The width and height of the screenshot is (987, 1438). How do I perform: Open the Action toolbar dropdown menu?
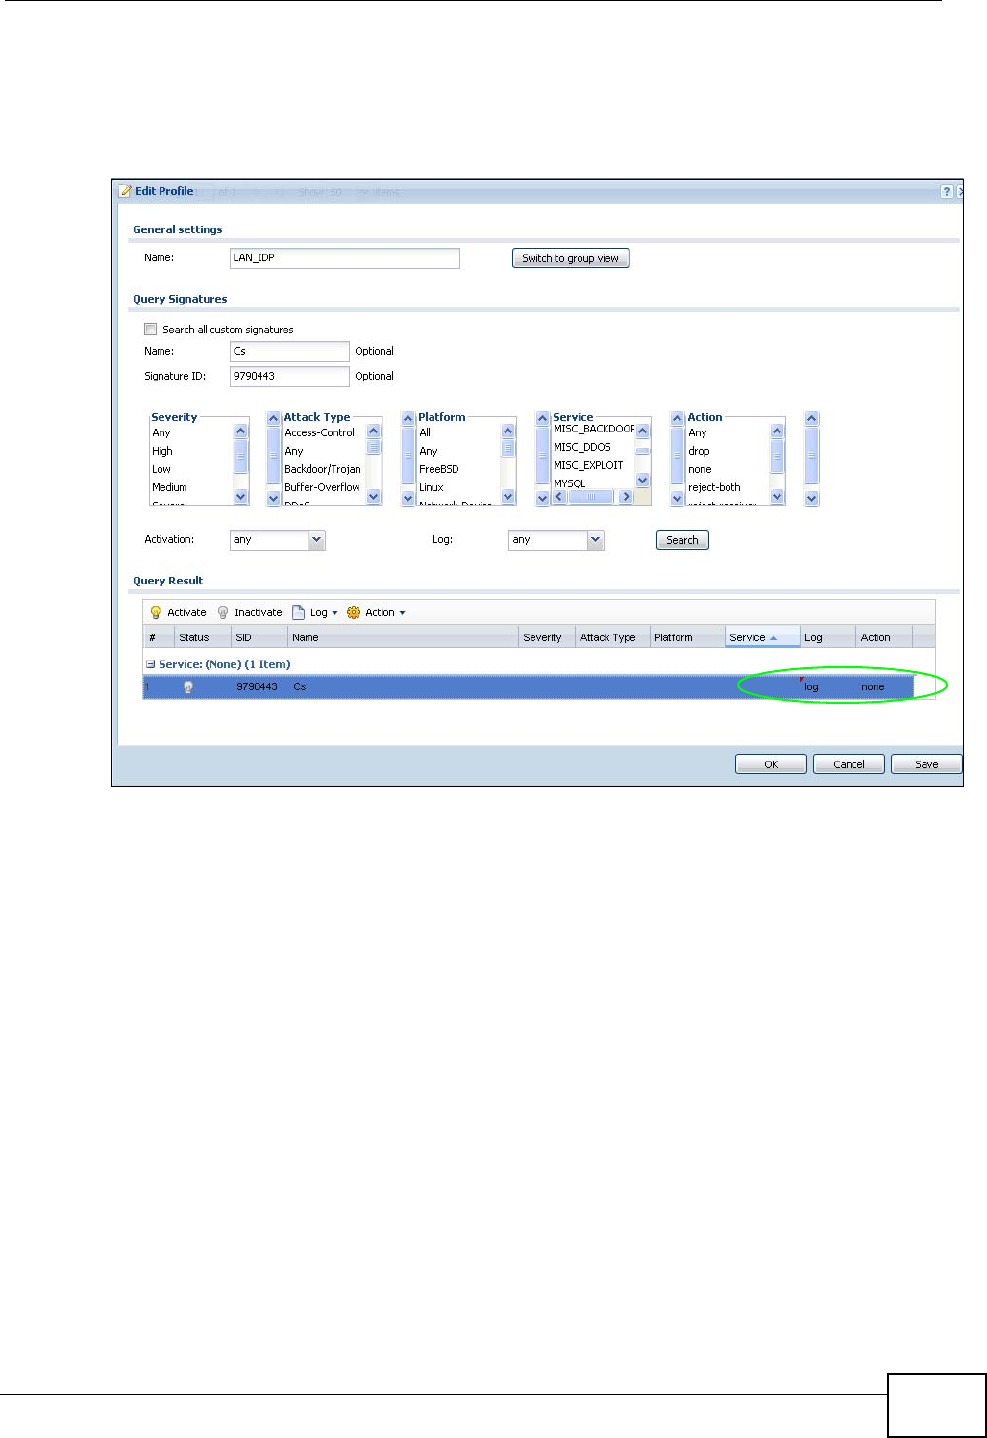402,613
